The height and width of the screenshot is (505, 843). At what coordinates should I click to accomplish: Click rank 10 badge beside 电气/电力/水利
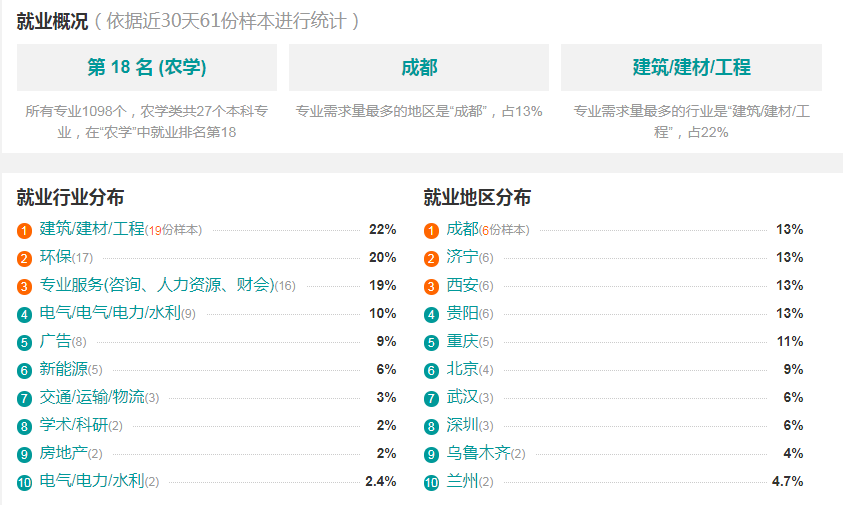click(x=24, y=482)
